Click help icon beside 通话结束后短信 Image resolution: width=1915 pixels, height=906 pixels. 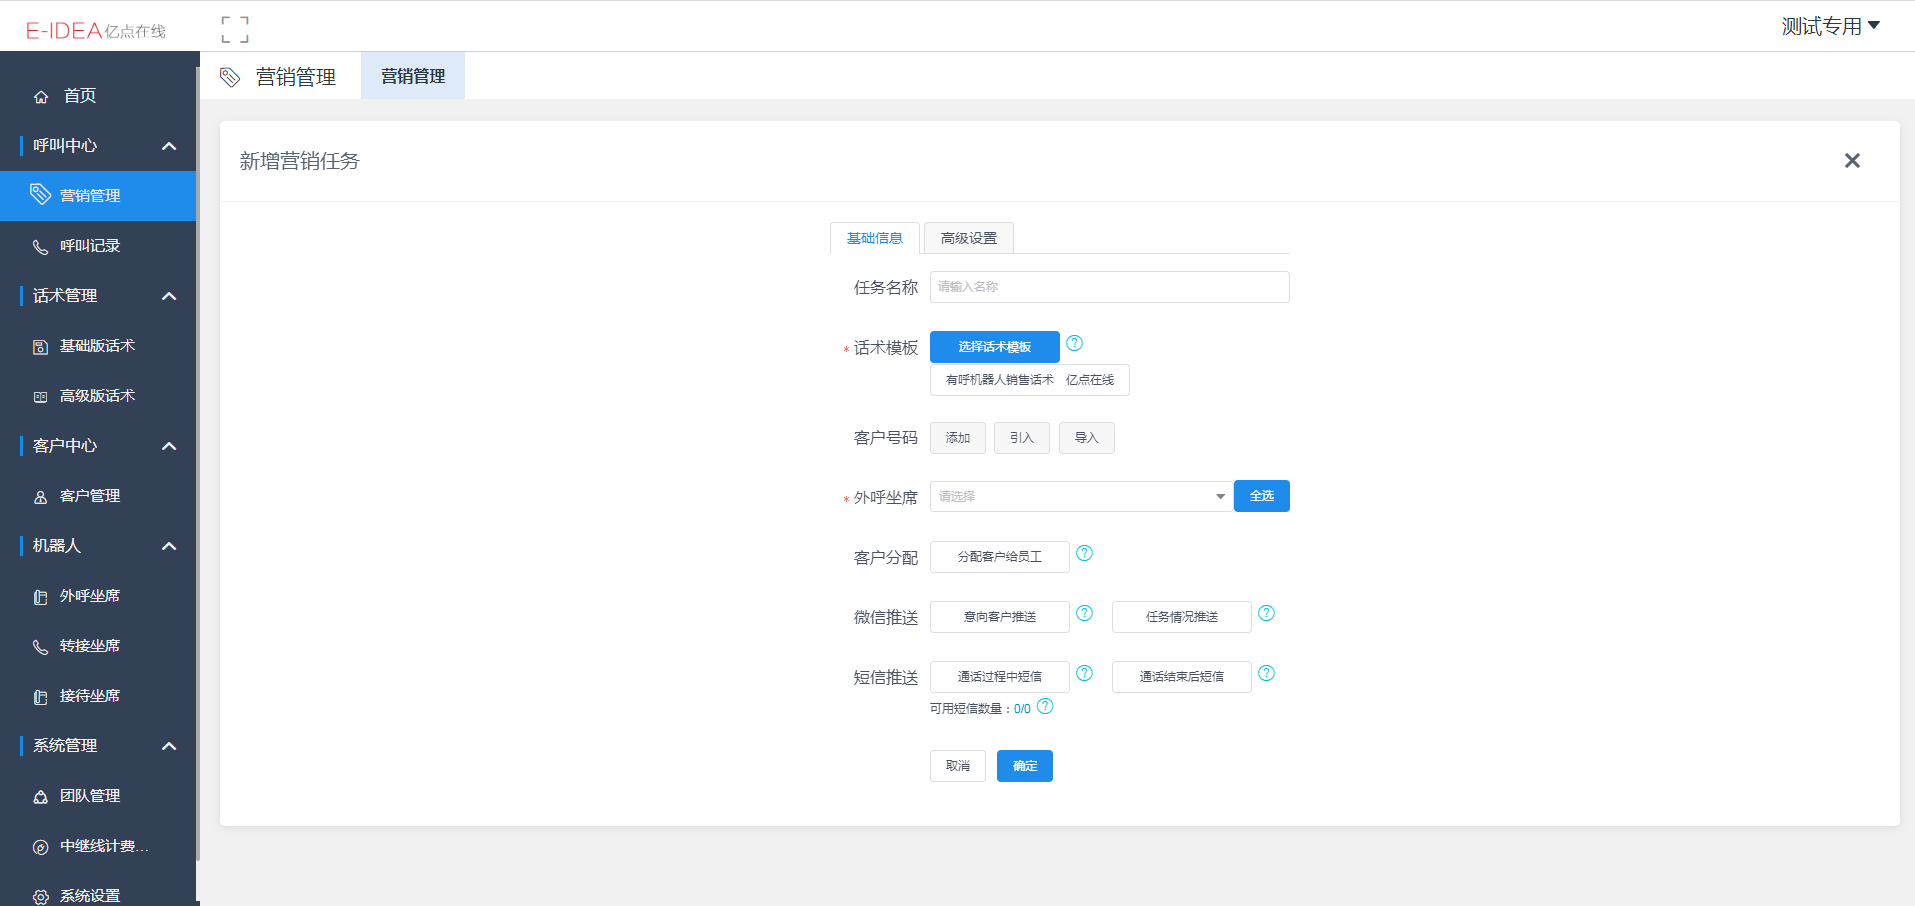click(x=1266, y=673)
